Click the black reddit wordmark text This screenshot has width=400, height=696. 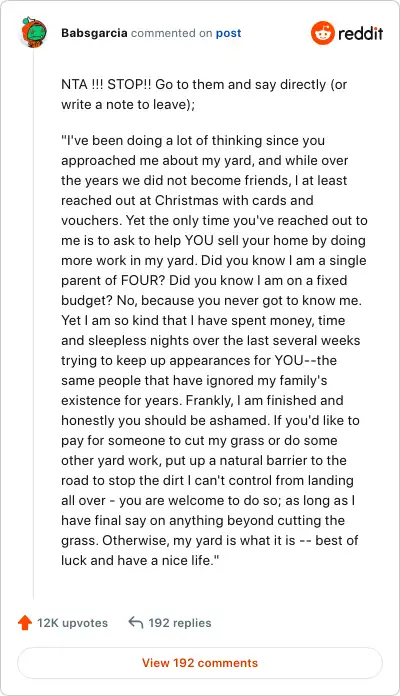click(360, 33)
